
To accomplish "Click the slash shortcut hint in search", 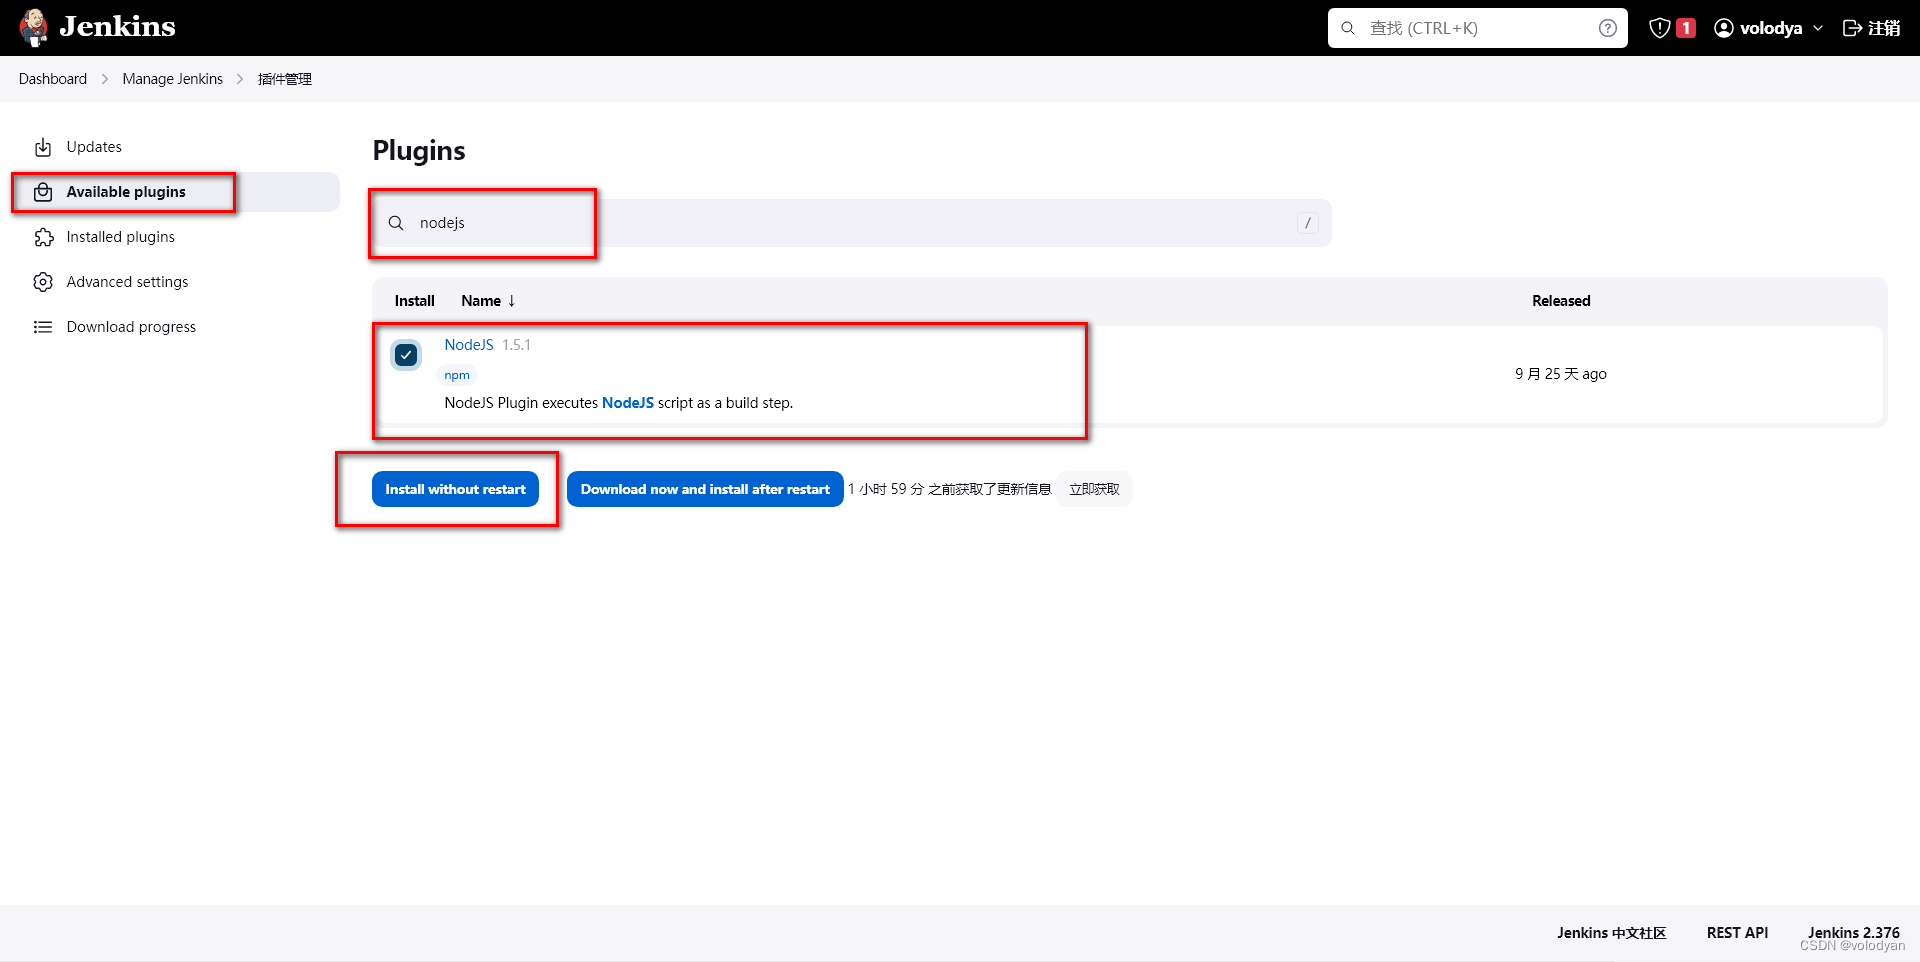I will click(x=1307, y=223).
